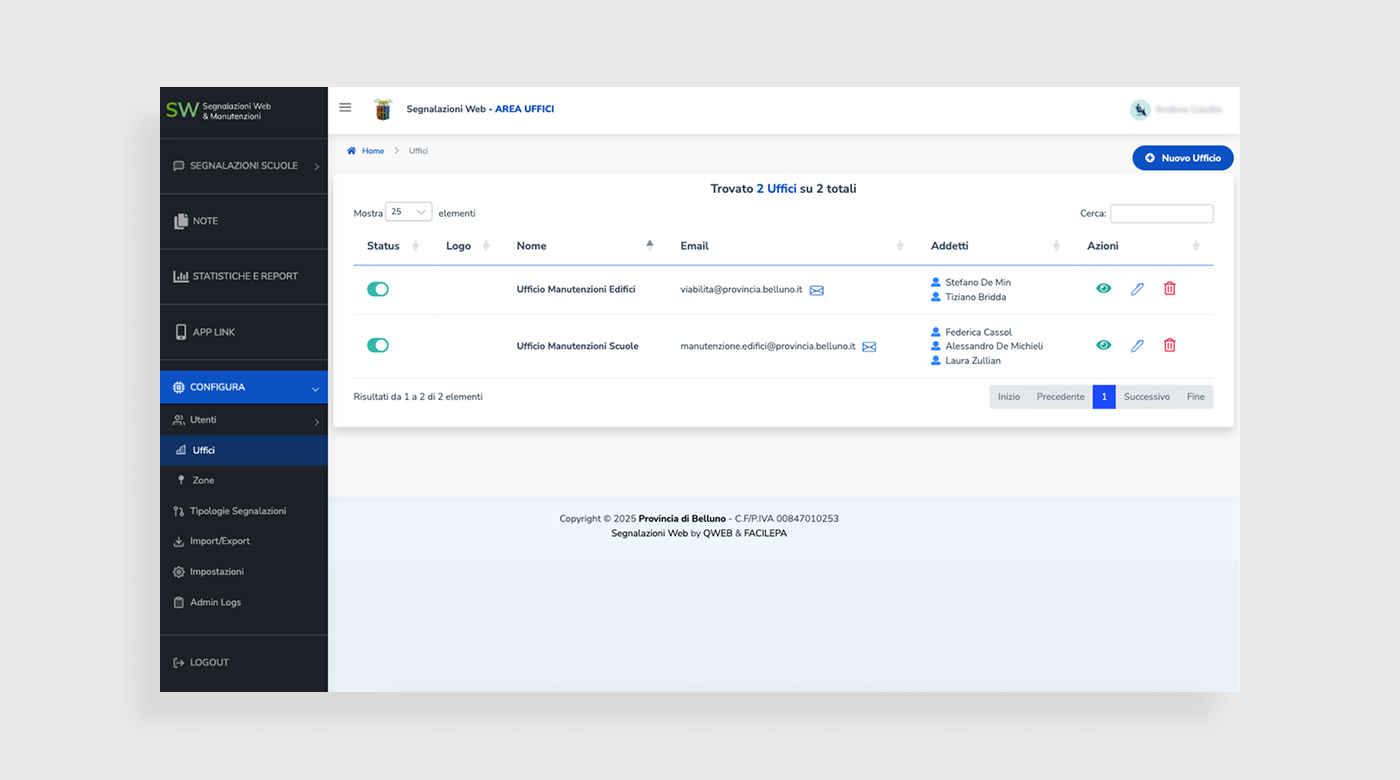
Task: Delete Ufficio Manutenzioni Edifici with trash icon
Action: (x=1169, y=289)
